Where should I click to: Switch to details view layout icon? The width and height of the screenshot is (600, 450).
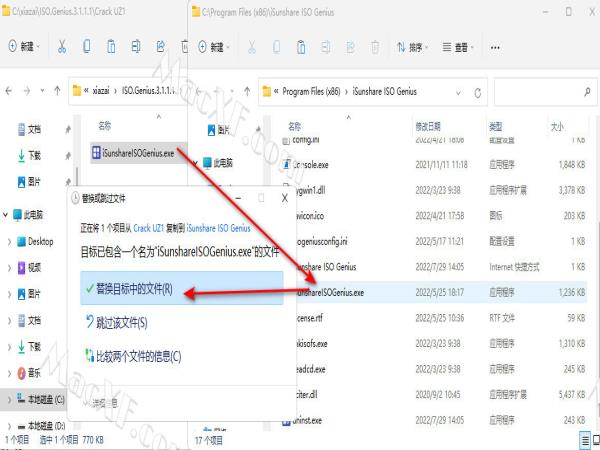pos(585,441)
